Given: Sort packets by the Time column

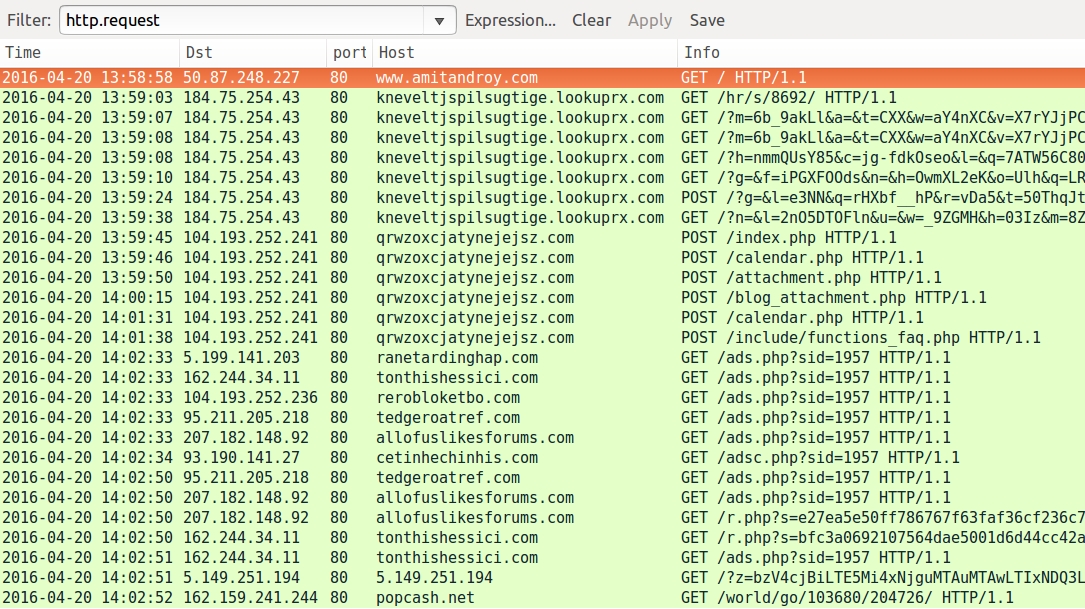Looking at the screenshot, I should pos(90,52).
